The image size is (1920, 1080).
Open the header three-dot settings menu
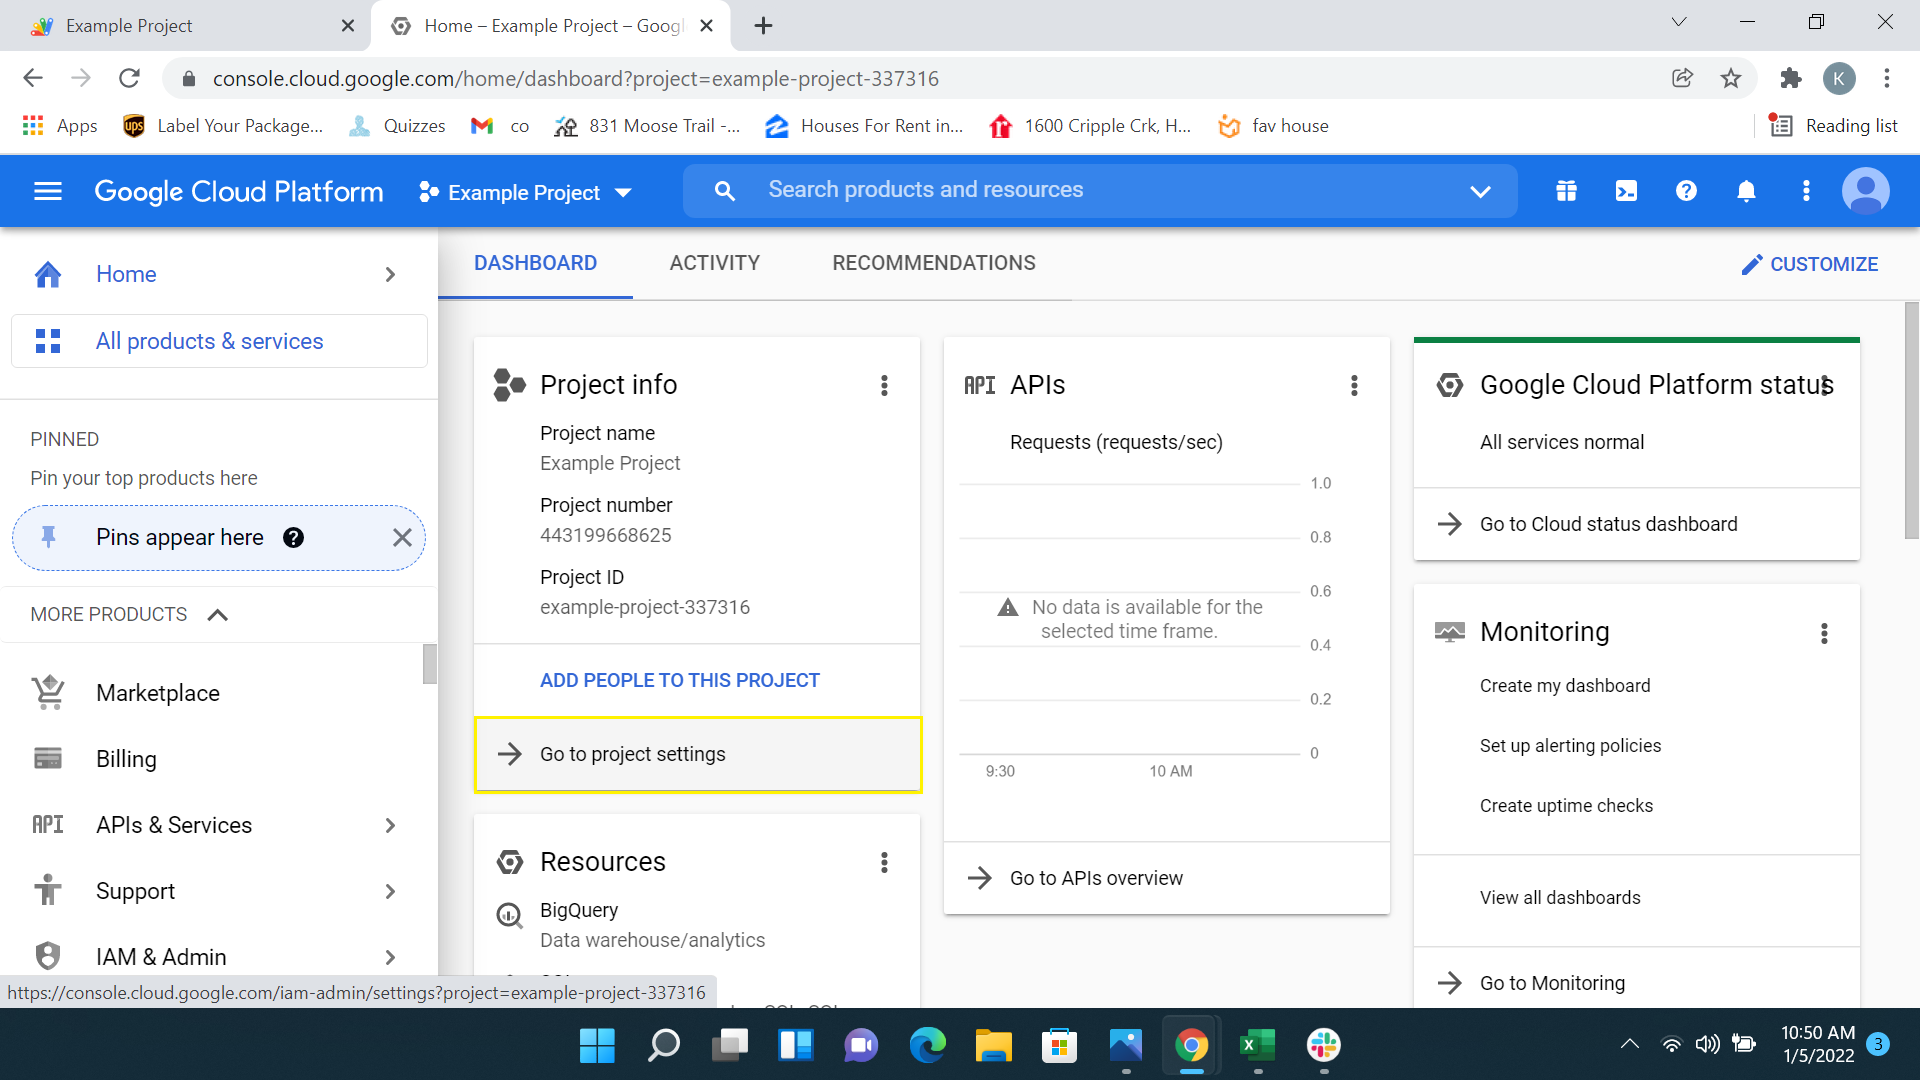point(1806,191)
